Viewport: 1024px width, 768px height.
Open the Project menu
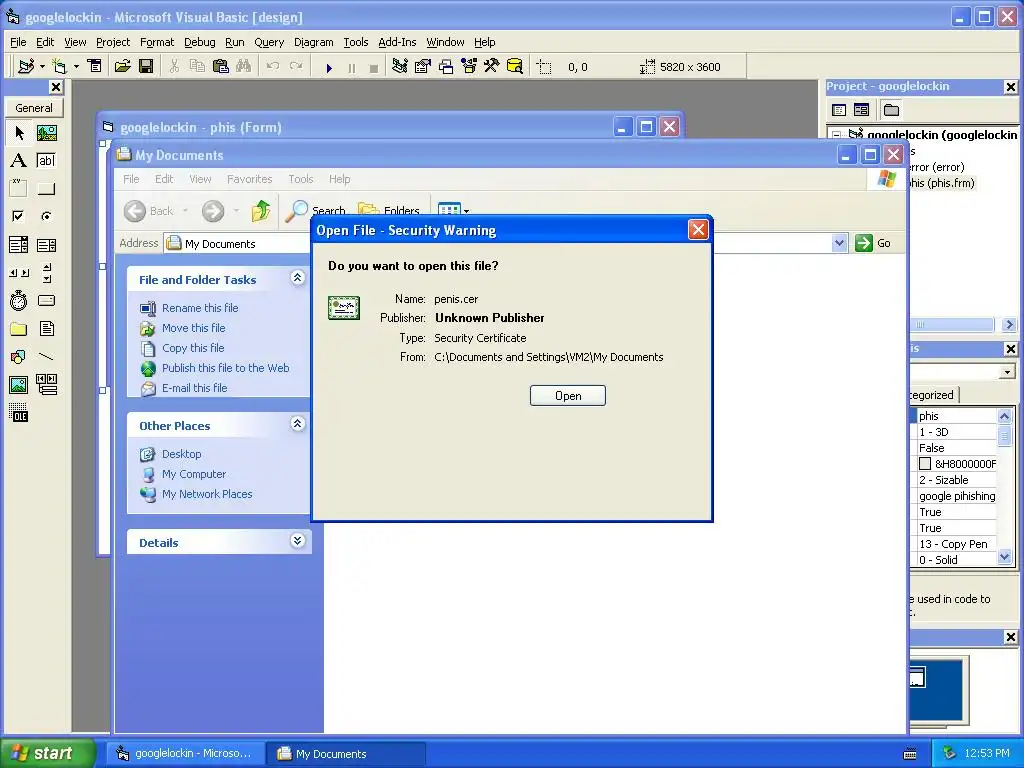113,42
